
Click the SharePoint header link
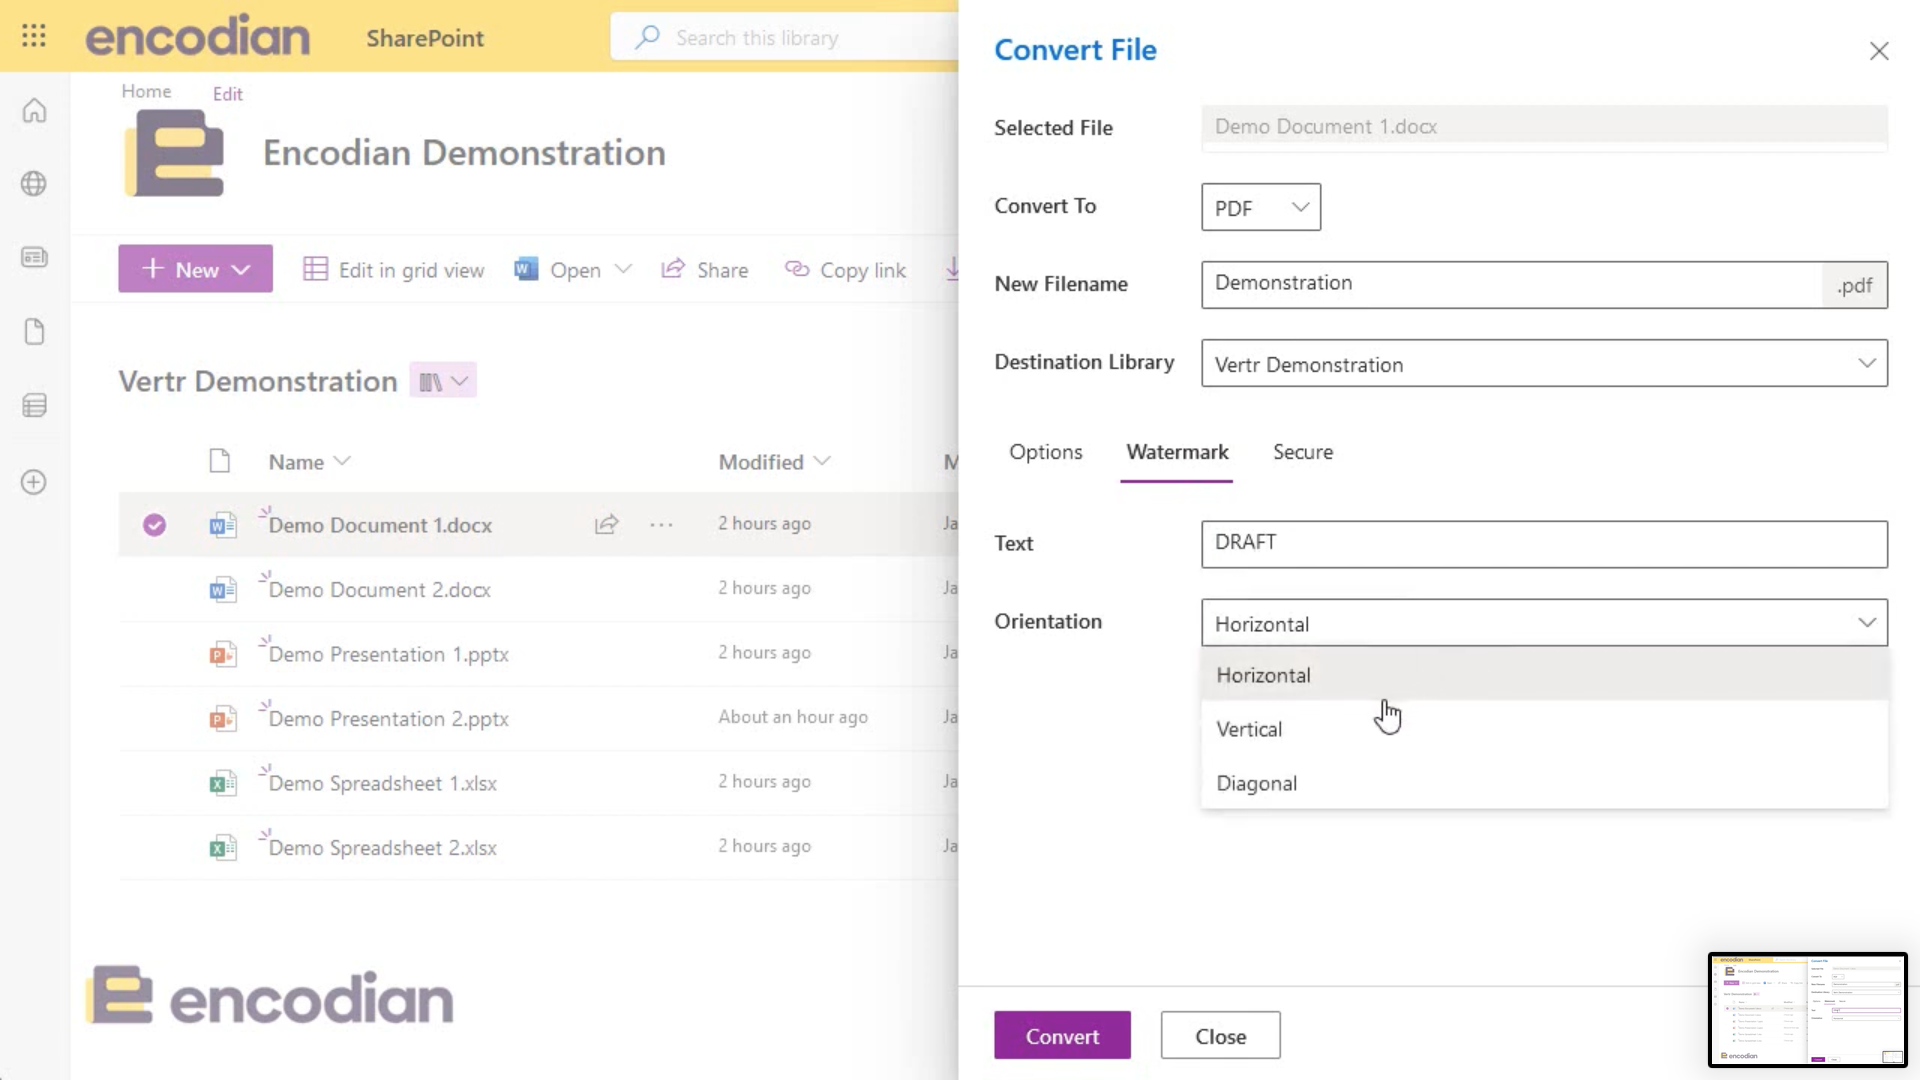click(425, 38)
